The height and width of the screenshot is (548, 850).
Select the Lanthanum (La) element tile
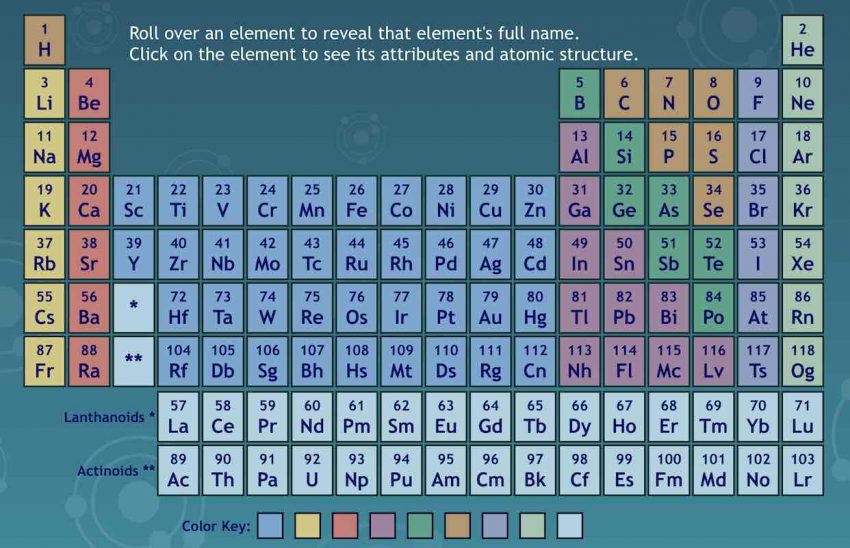pyautogui.click(x=179, y=416)
